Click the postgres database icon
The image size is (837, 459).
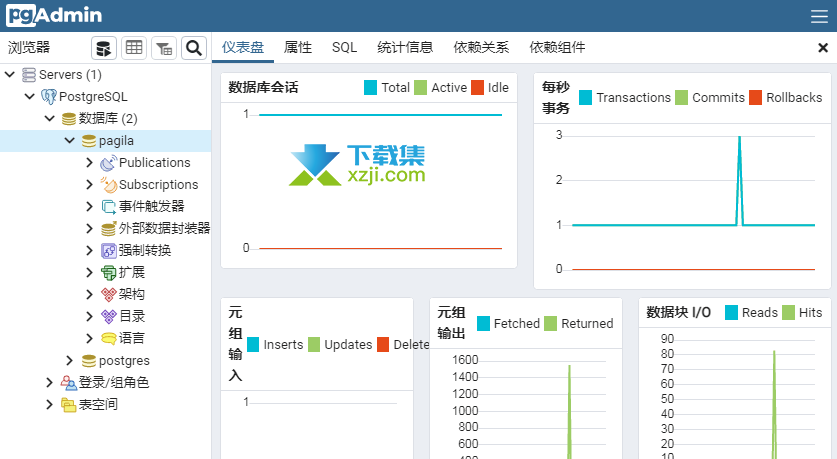[89, 361]
